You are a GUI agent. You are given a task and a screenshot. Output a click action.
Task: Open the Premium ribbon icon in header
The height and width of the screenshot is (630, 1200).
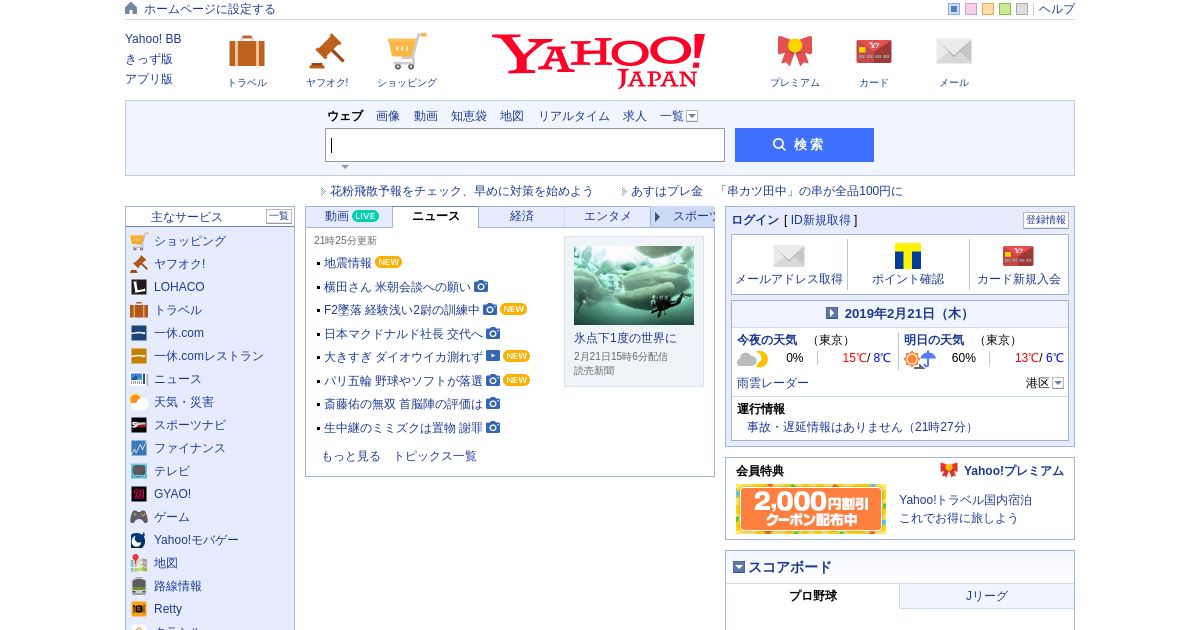[795, 51]
